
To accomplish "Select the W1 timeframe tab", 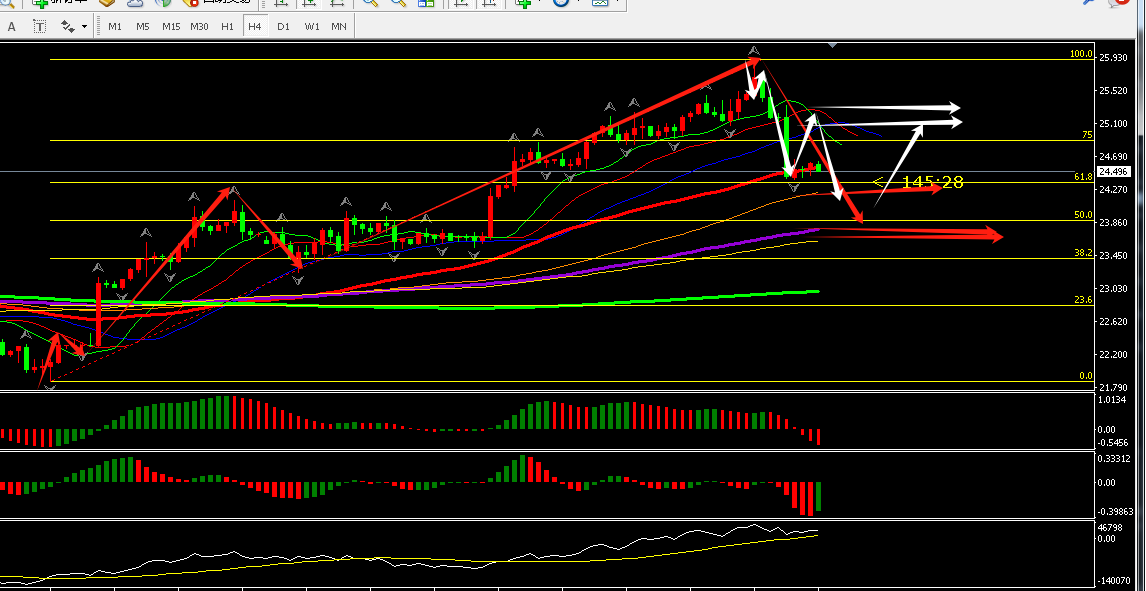I will pos(311,26).
